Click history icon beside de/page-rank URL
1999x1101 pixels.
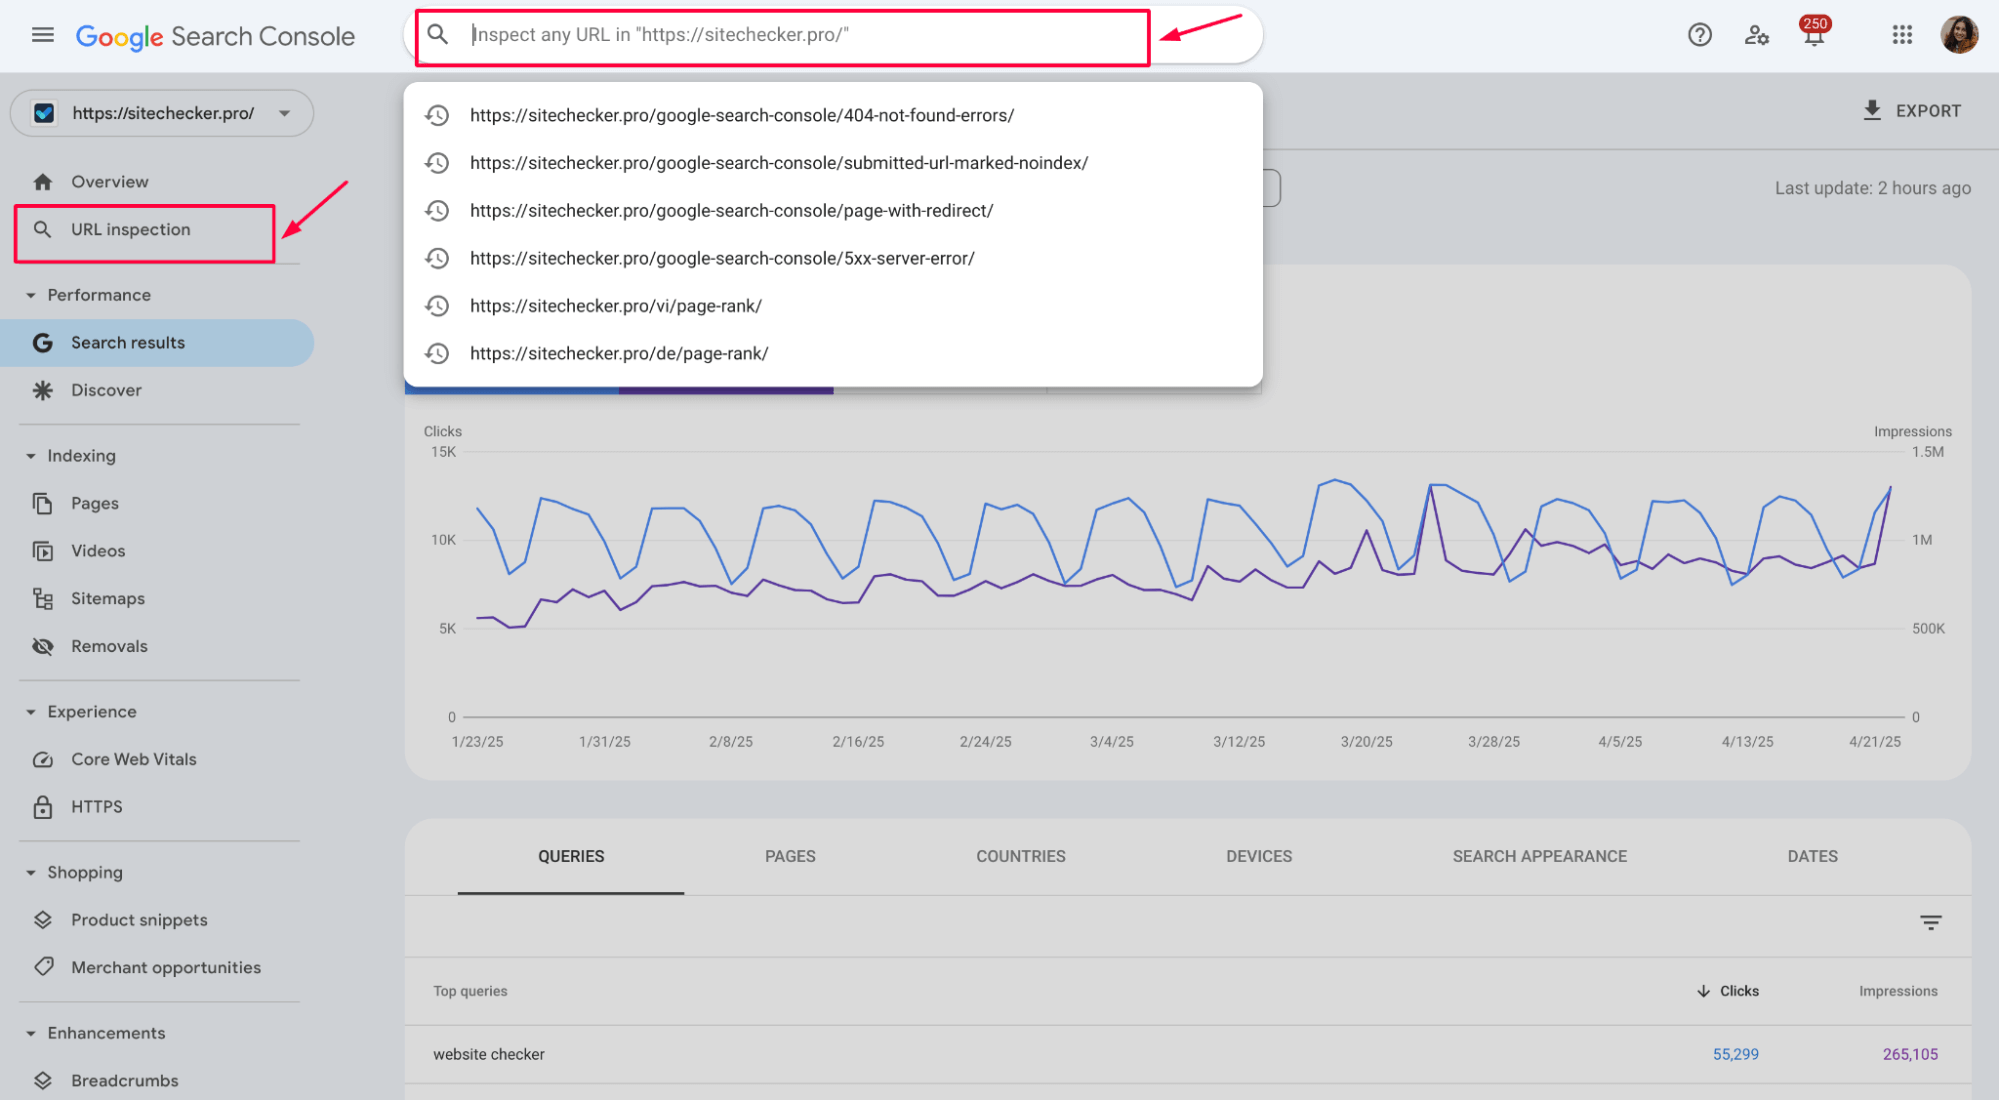point(437,354)
